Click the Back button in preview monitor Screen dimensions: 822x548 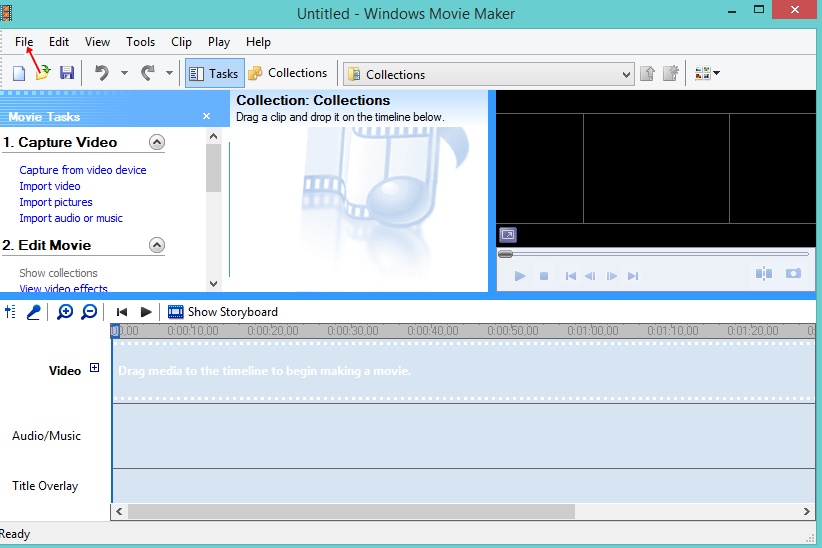571,276
